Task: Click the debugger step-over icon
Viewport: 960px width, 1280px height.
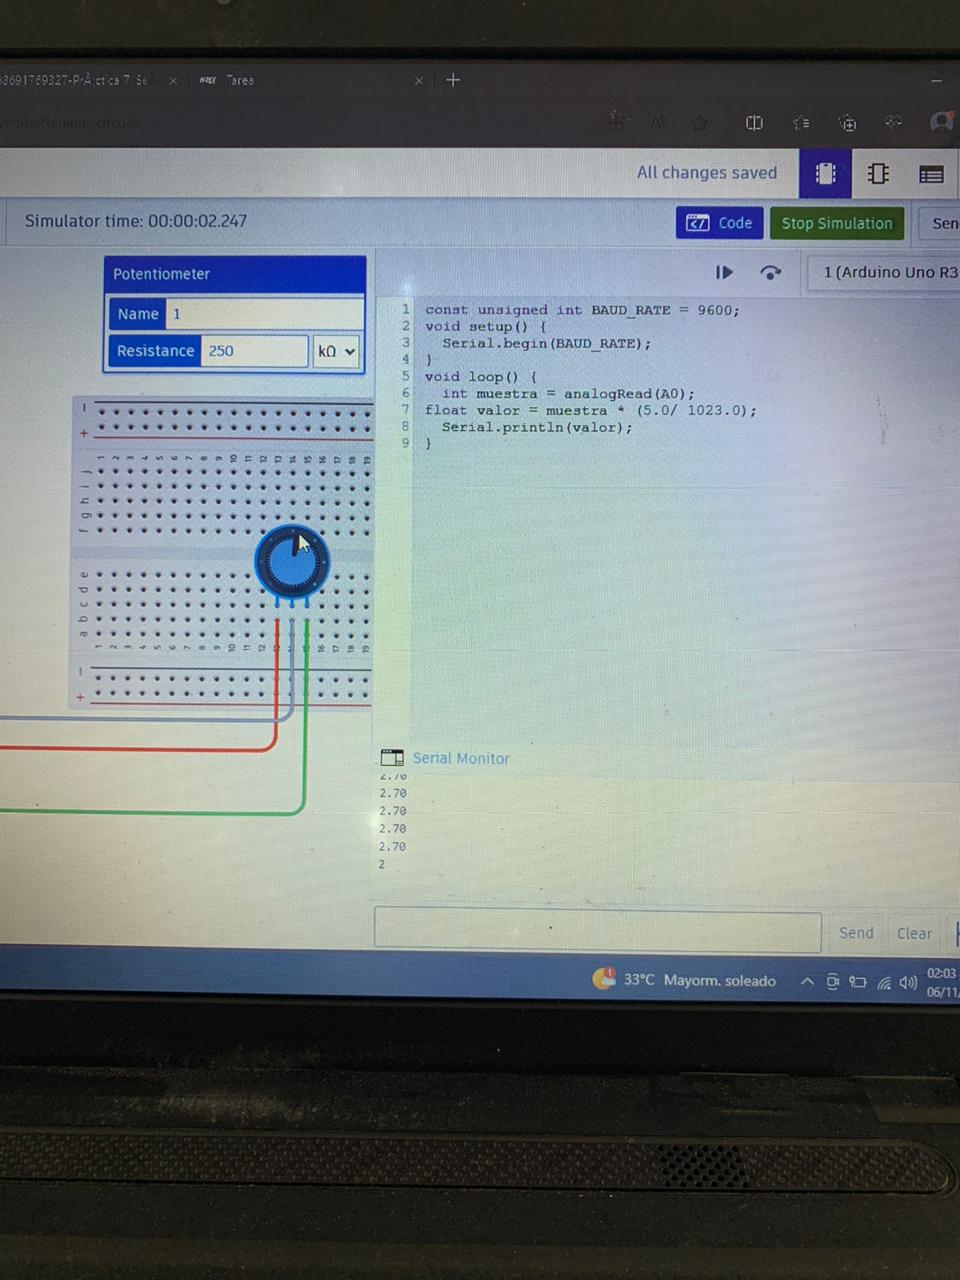Action: pos(770,272)
